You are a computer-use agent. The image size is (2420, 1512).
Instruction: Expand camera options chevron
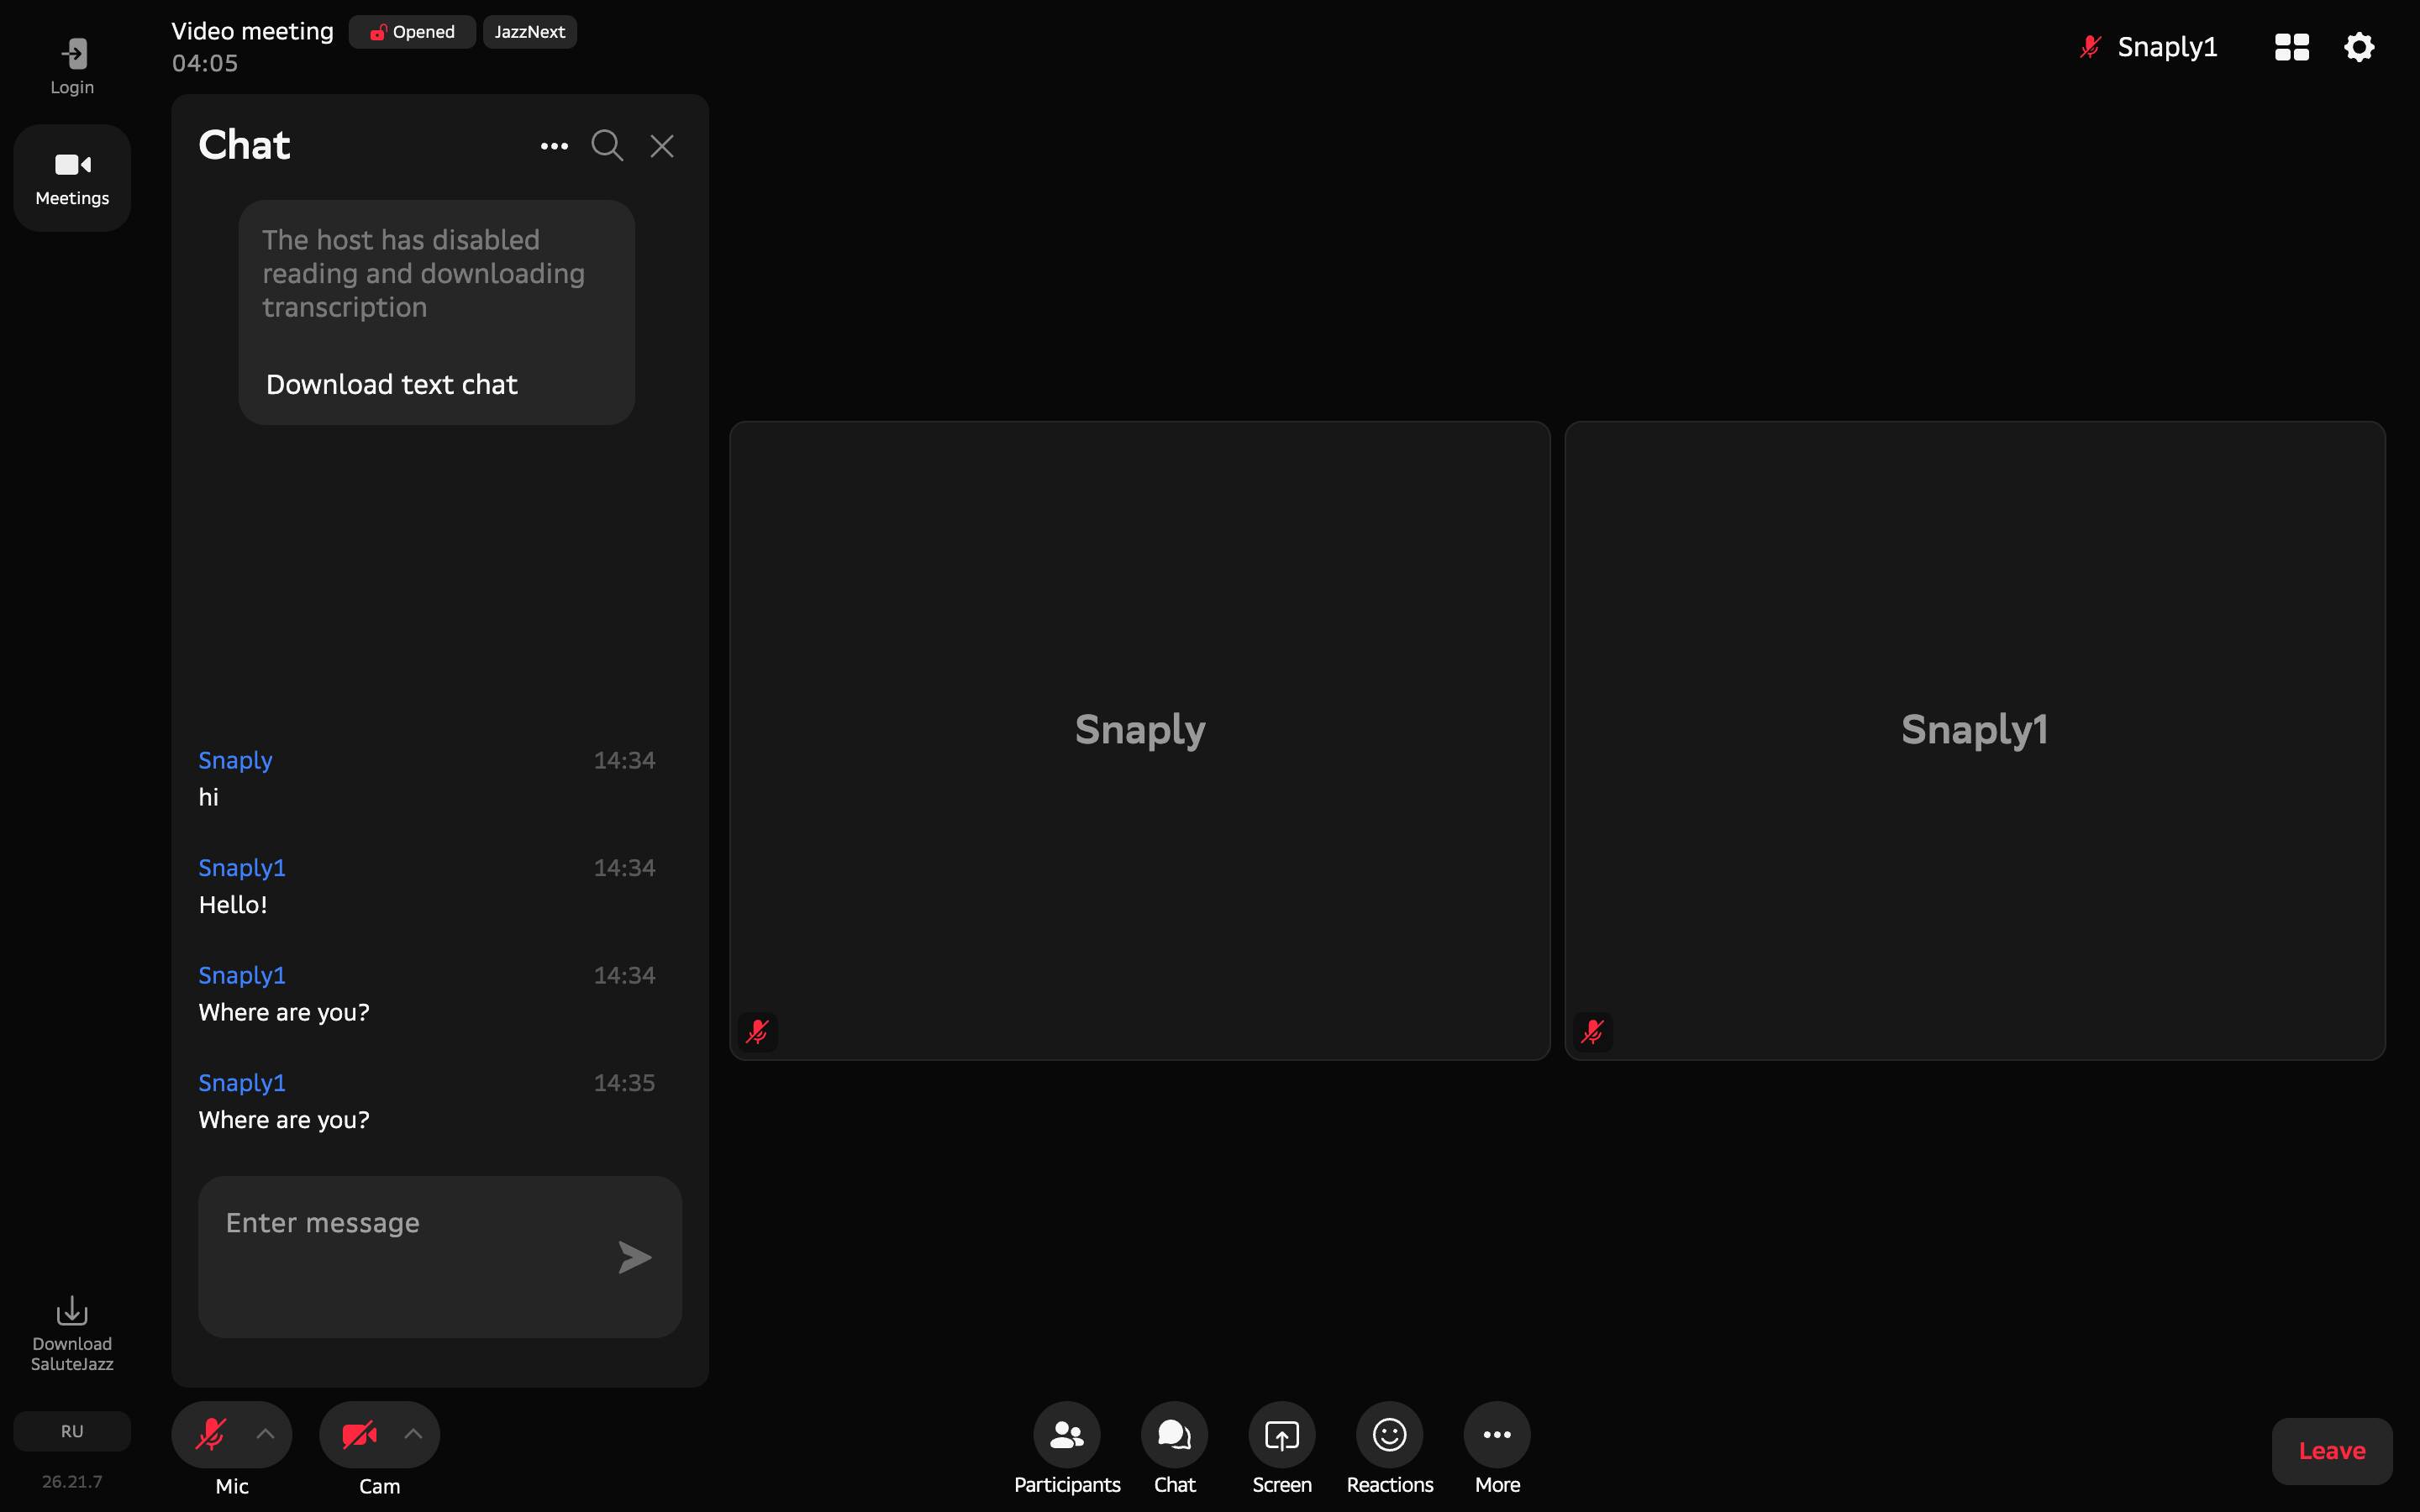point(413,1434)
